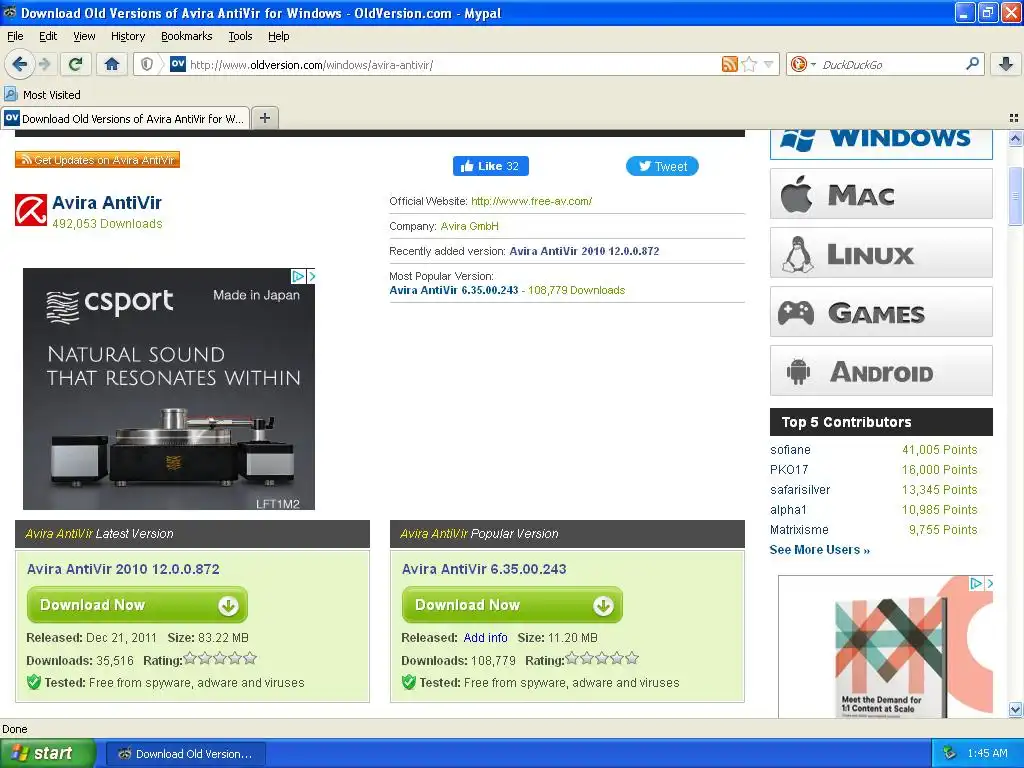Click the sidebar Meet the Demand advertisement
Image resolution: width=1024 pixels, height=768 pixels.
(886, 647)
